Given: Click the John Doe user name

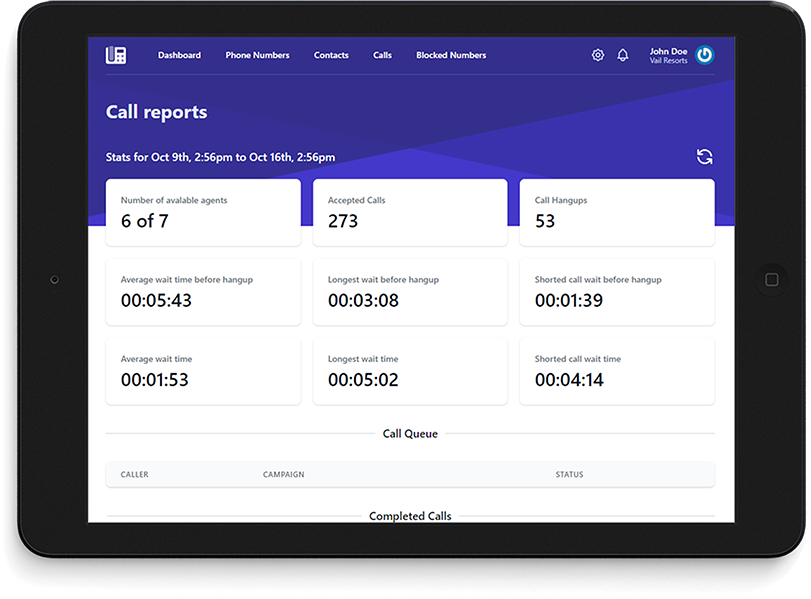Looking at the screenshot, I should pos(668,51).
